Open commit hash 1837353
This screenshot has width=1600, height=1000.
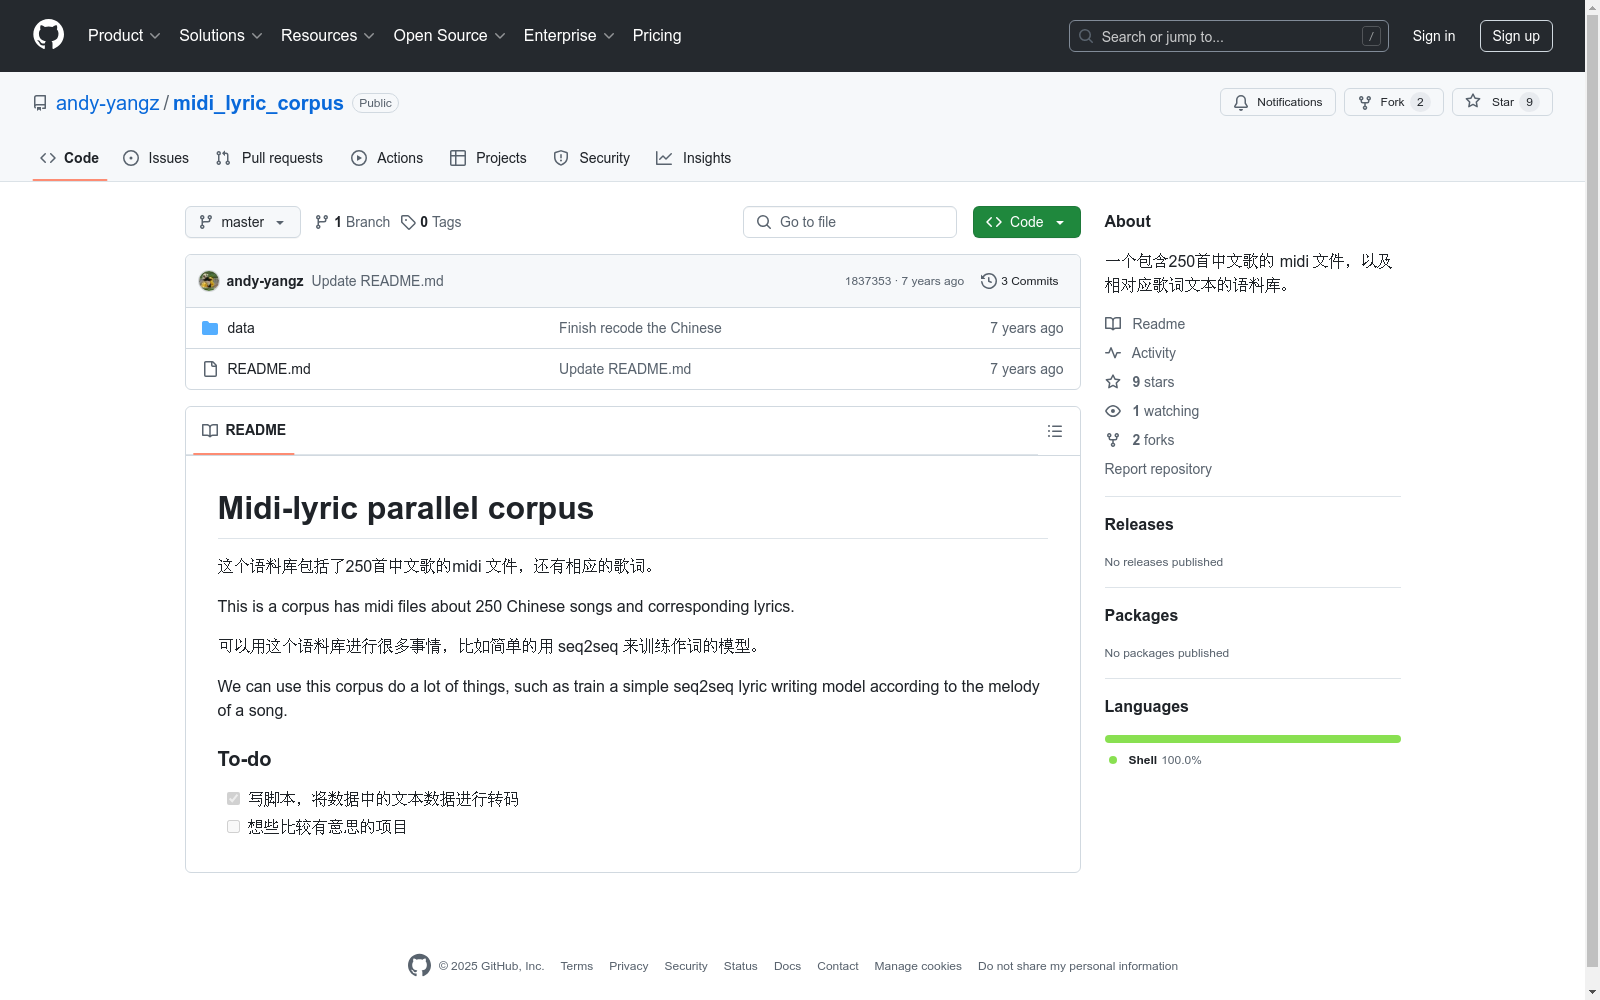868,281
